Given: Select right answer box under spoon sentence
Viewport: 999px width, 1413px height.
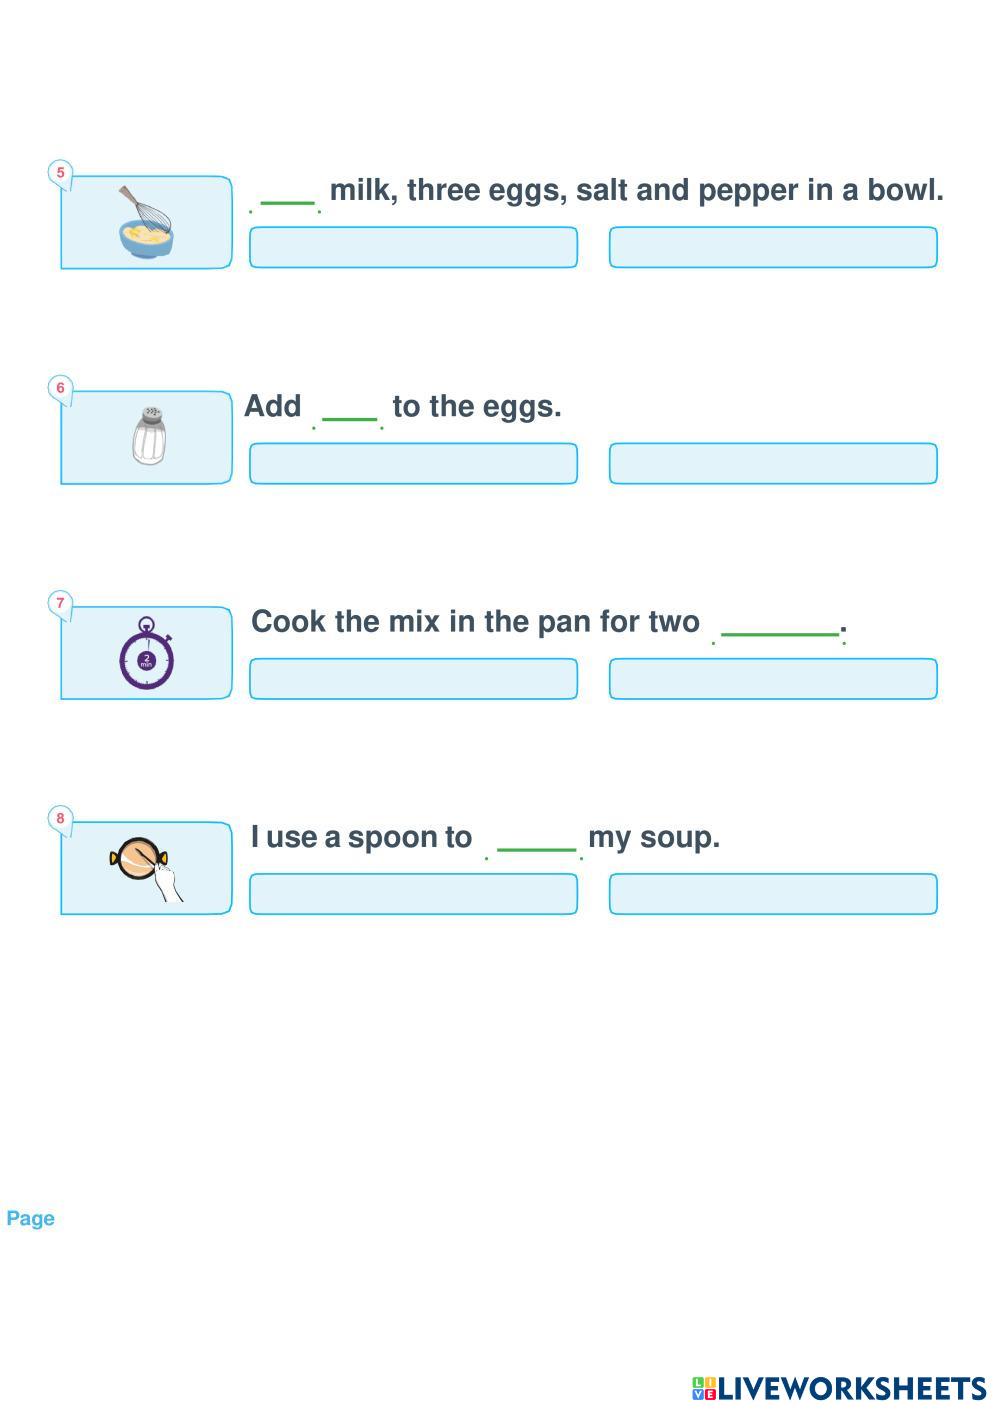Looking at the screenshot, I should tap(773, 894).
